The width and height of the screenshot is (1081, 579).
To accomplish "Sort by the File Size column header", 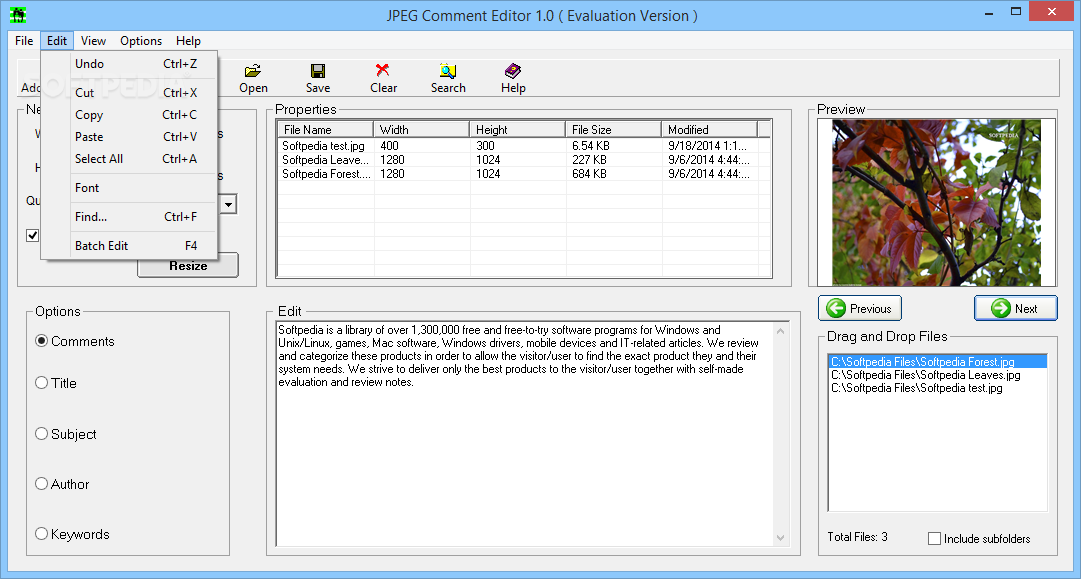I will click(614, 129).
